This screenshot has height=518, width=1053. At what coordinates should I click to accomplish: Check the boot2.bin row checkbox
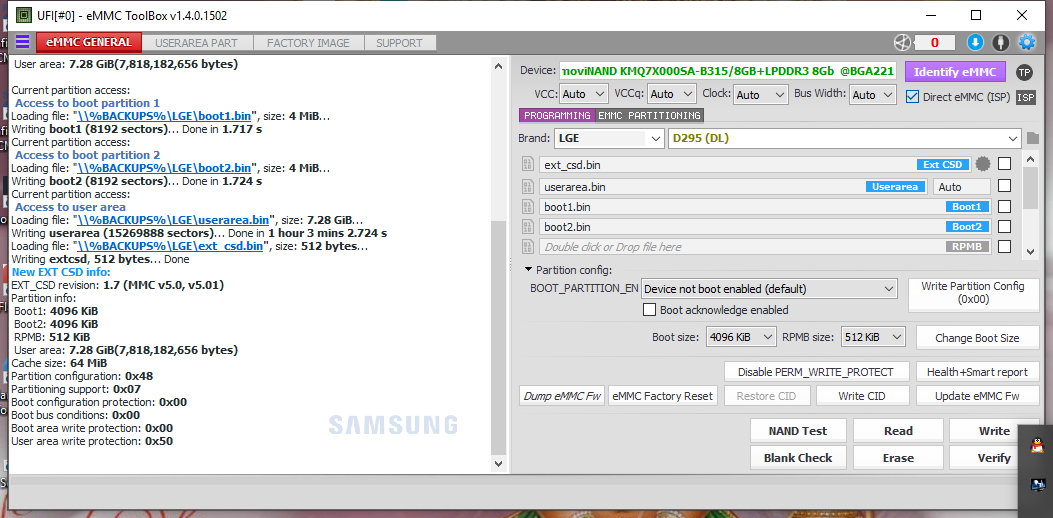coord(1004,226)
